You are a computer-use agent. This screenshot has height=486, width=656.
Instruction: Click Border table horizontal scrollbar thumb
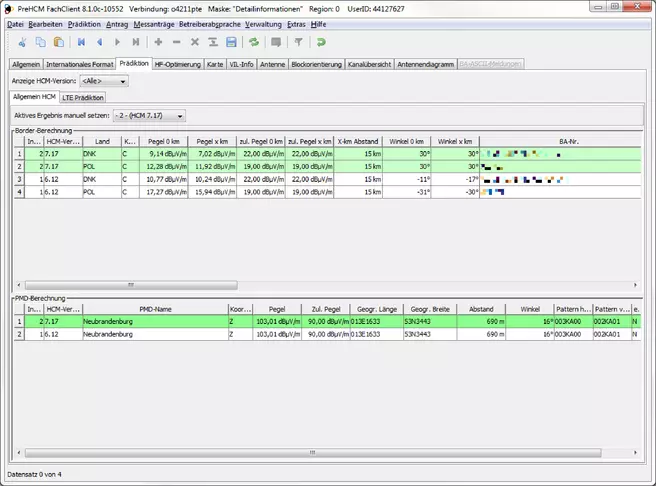tap(131, 285)
